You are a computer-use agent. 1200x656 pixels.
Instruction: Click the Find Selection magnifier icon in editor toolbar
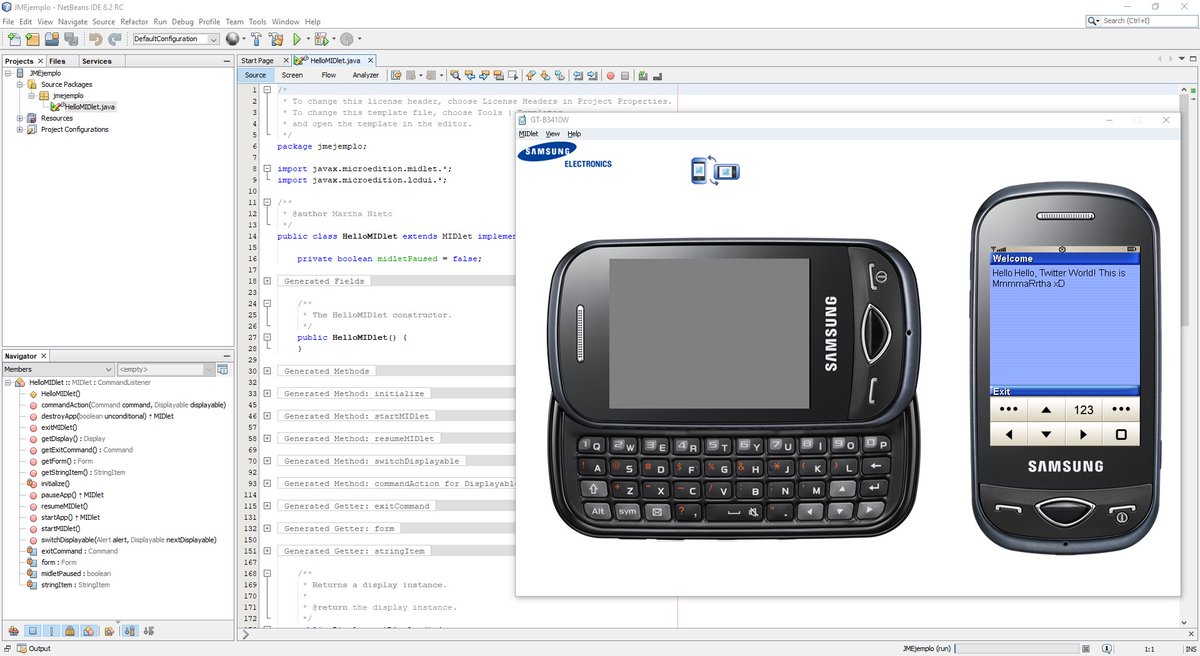(x=455, y=75)
